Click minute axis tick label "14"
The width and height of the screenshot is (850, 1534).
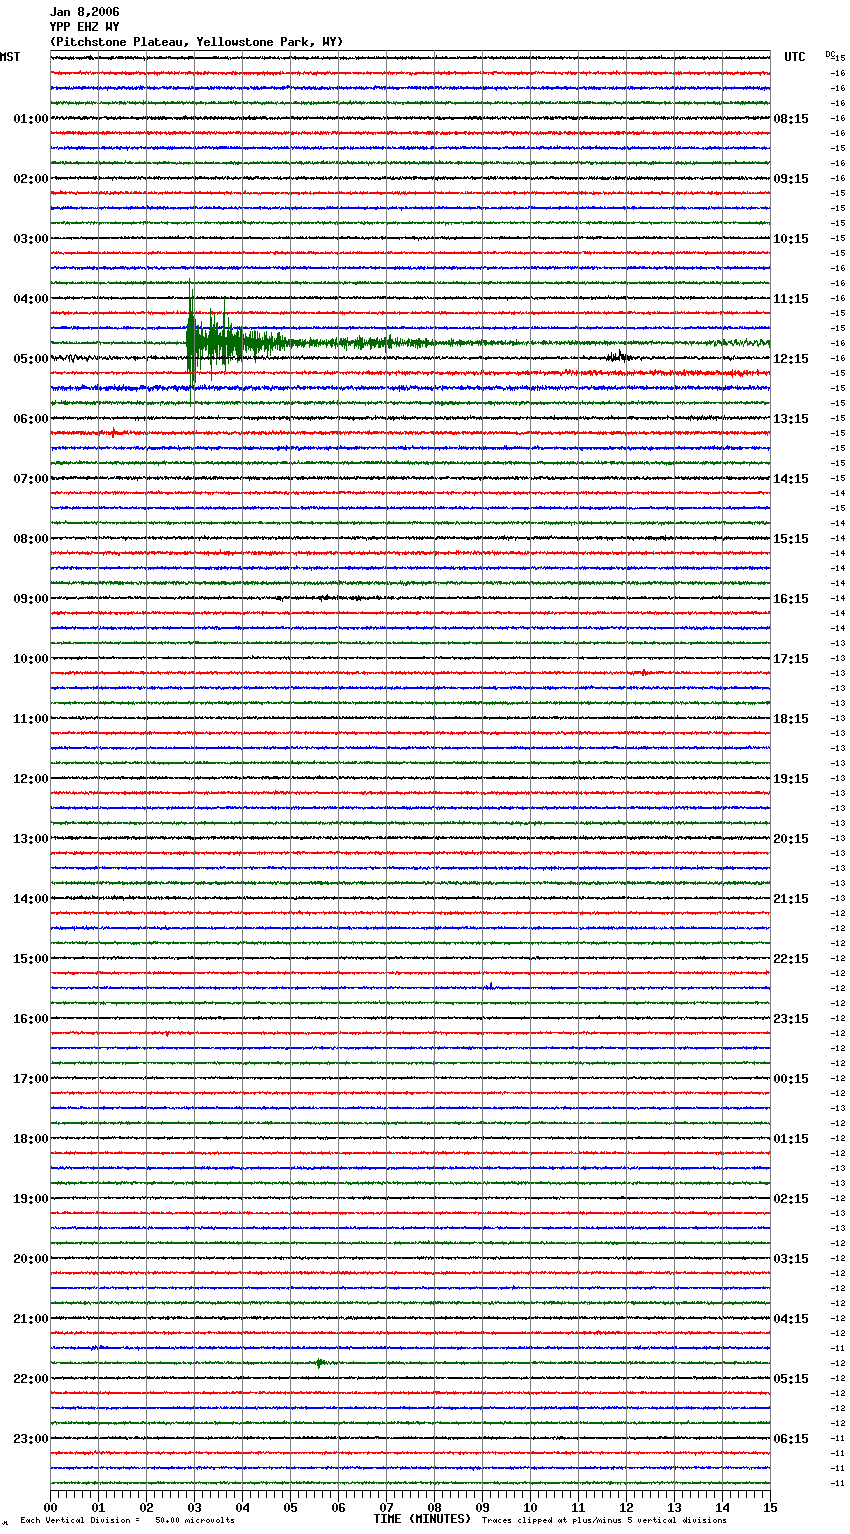click(x=722, y=1507)
